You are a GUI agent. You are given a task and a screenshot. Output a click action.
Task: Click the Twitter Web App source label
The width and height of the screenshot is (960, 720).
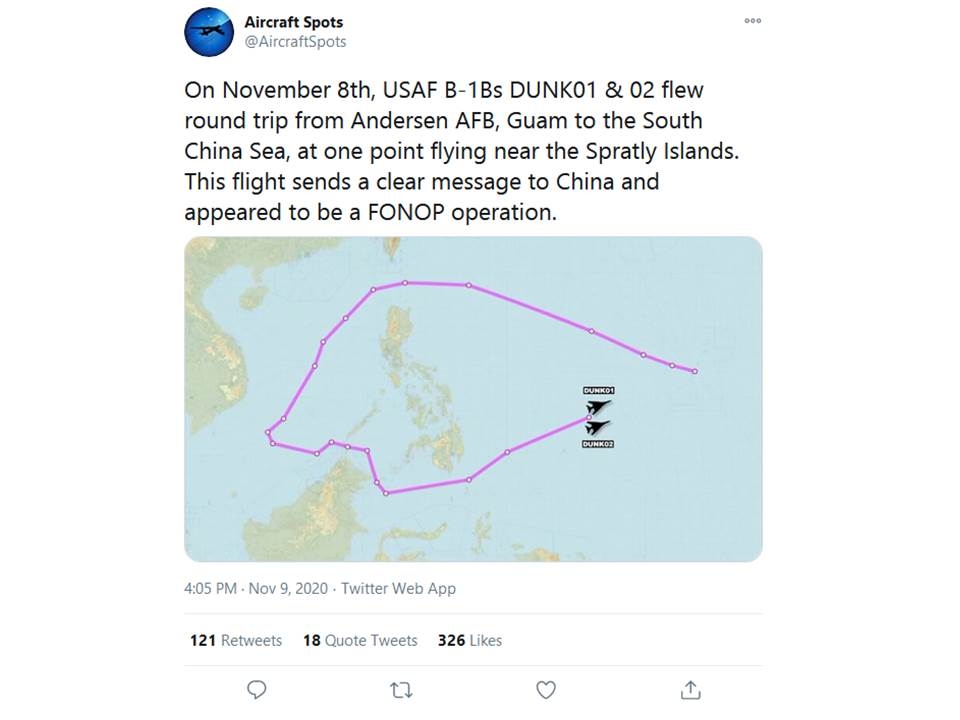(398, 588)
